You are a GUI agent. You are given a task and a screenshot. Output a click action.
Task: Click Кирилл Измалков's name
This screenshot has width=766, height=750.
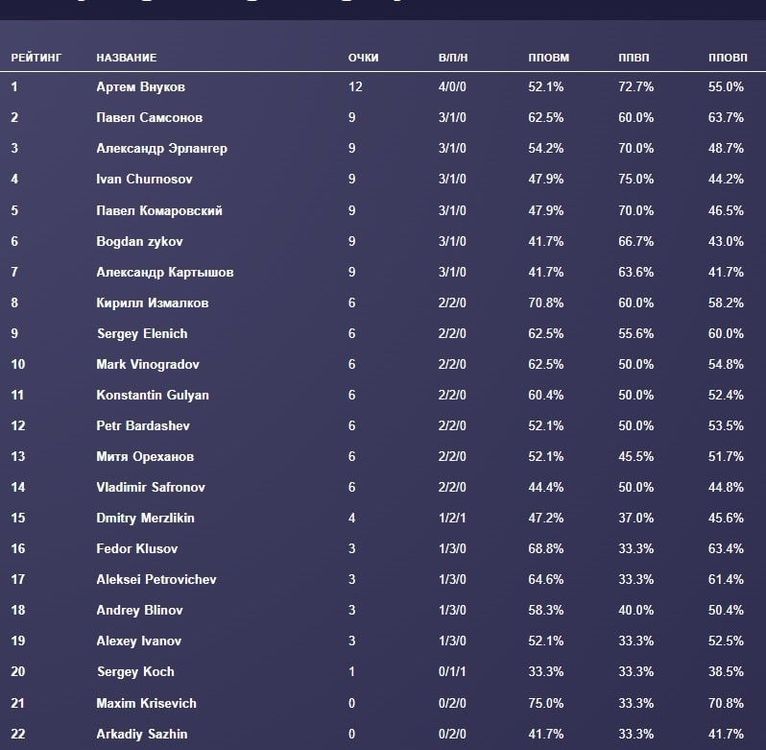pos(152,303)
